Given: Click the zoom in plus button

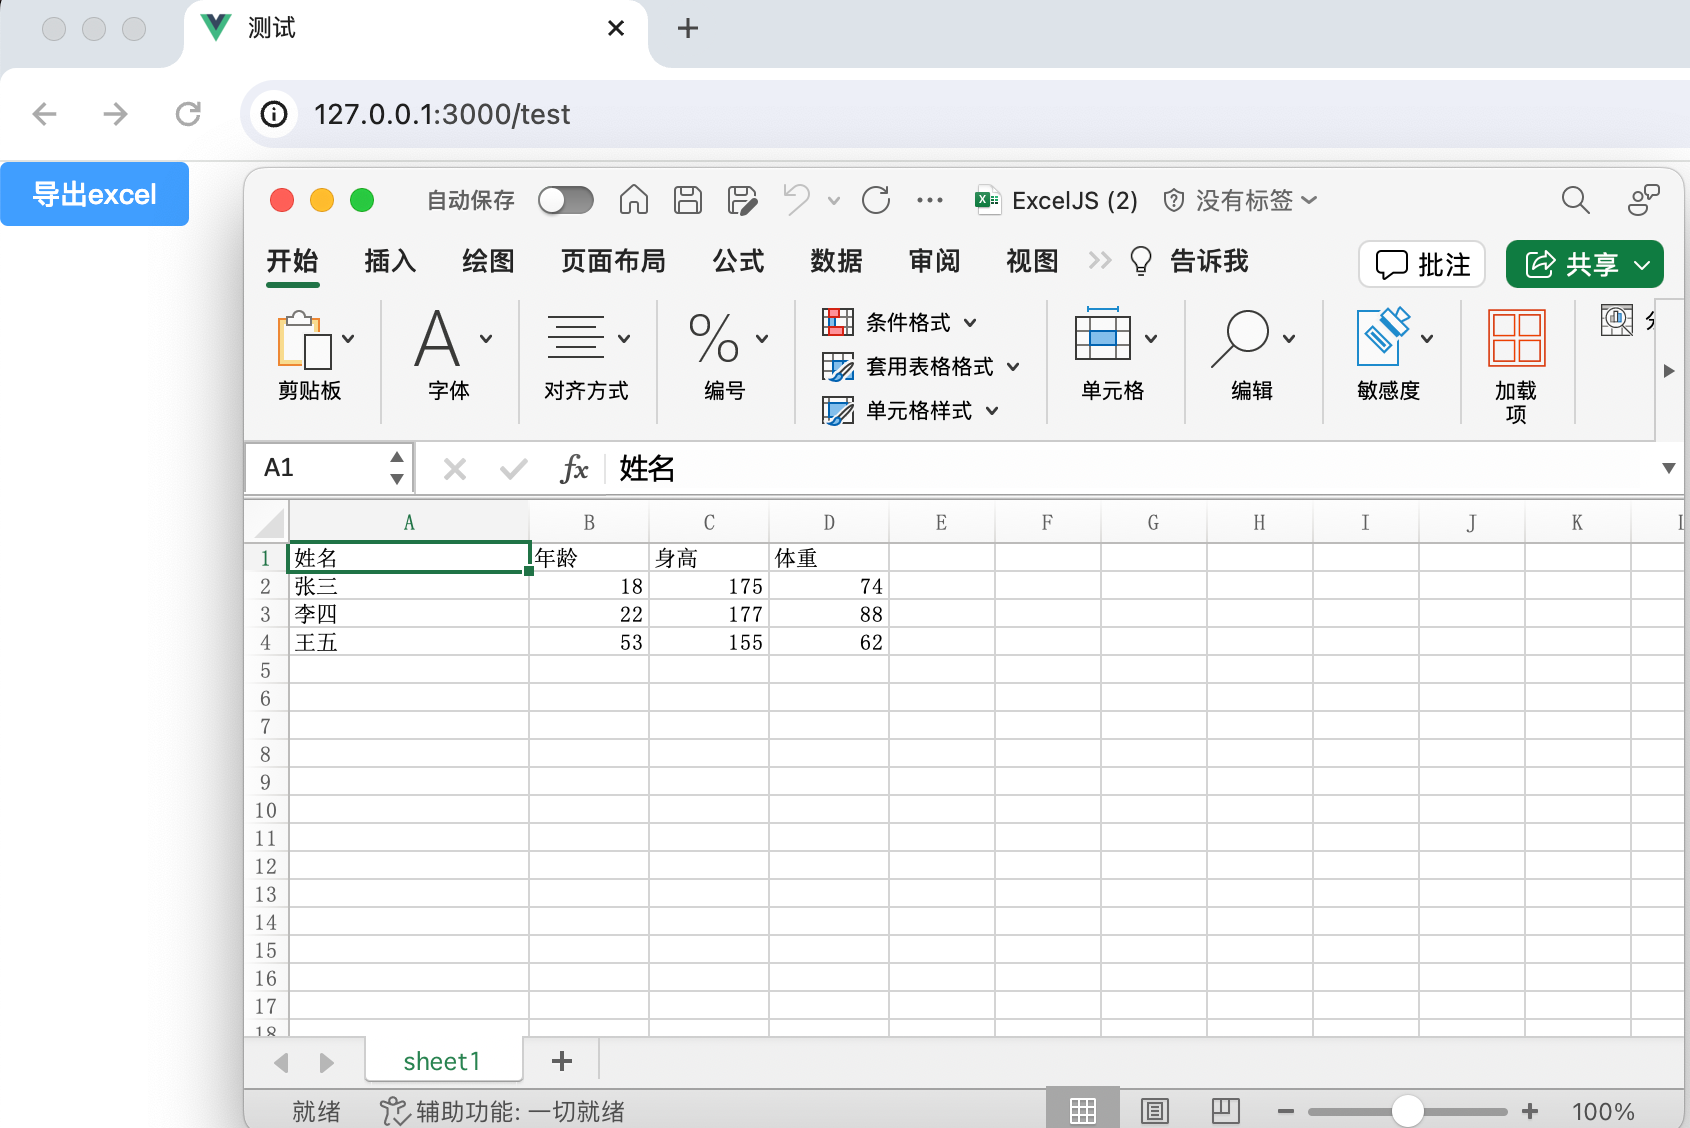Looking at the screenshot, I should [1530, 1111].
